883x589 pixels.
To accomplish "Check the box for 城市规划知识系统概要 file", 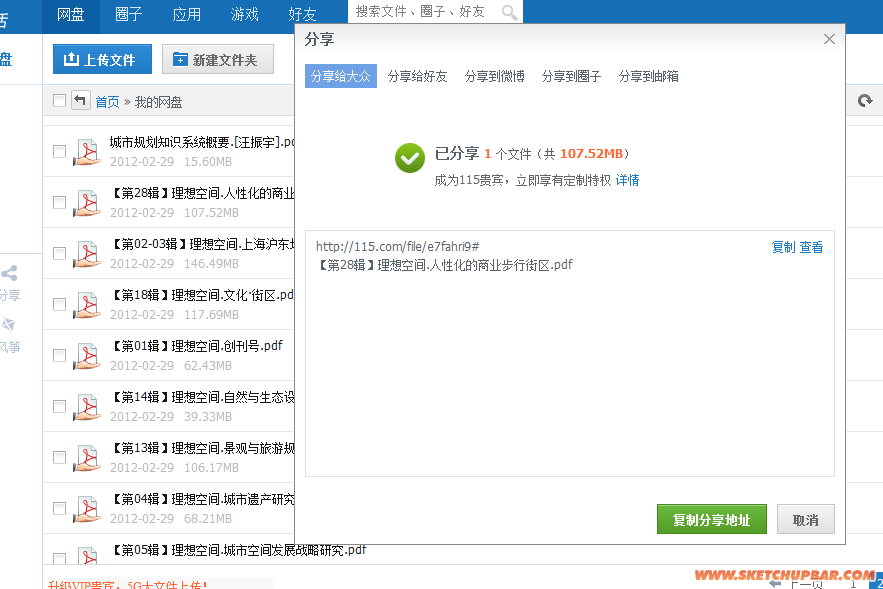I will coord(59,151).
